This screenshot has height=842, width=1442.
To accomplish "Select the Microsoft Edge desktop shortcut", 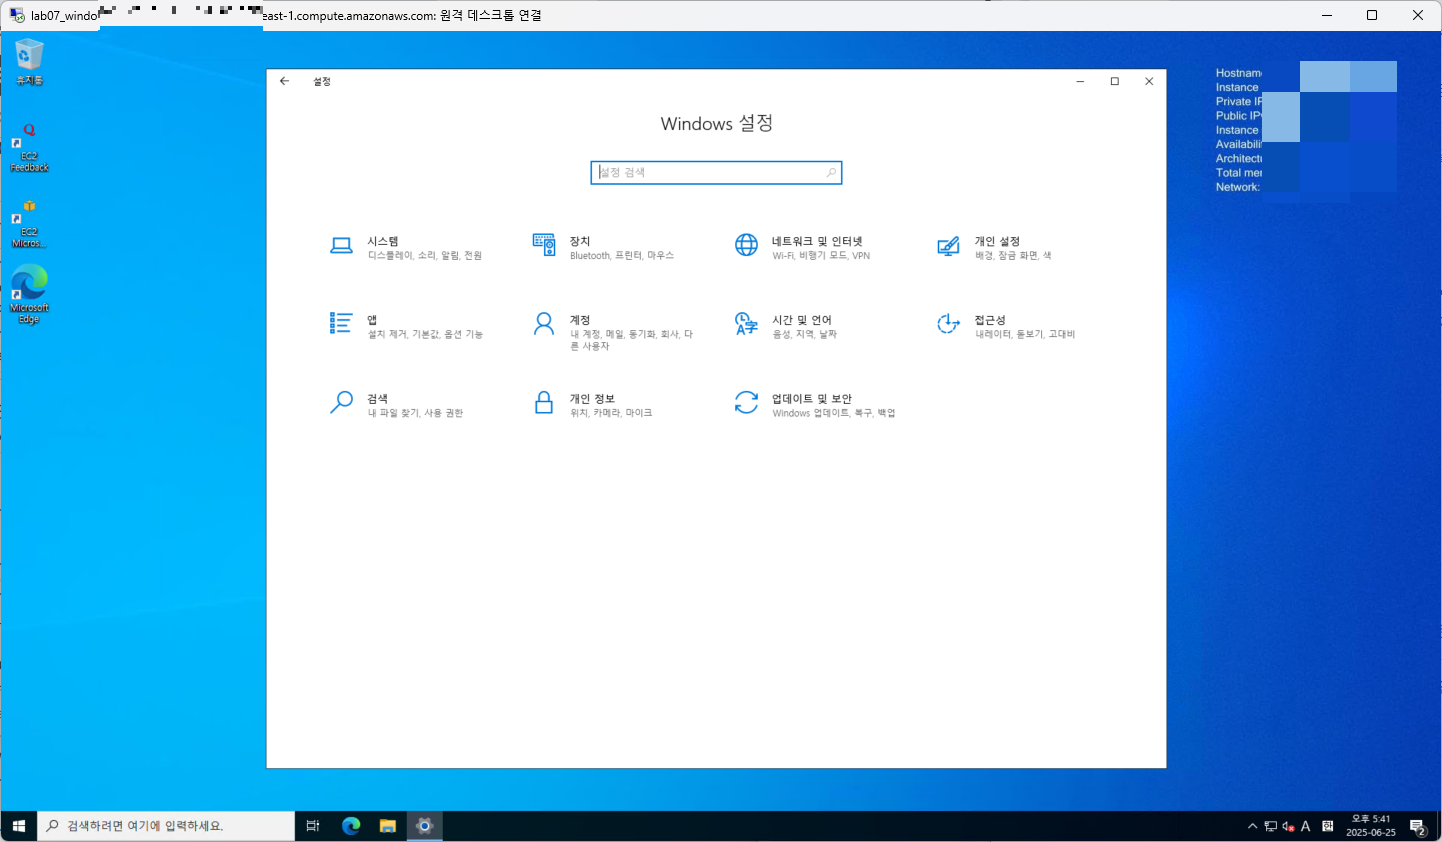I will point(30,294).
